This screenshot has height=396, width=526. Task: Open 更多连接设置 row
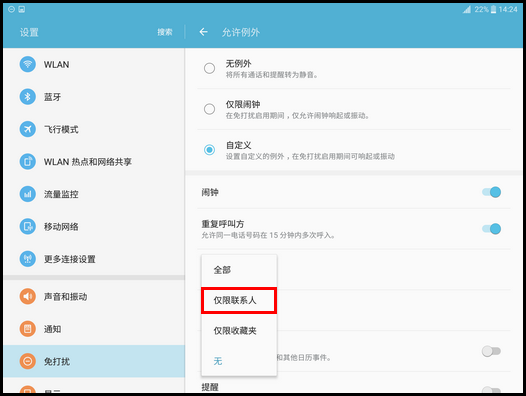click(94, 259)
